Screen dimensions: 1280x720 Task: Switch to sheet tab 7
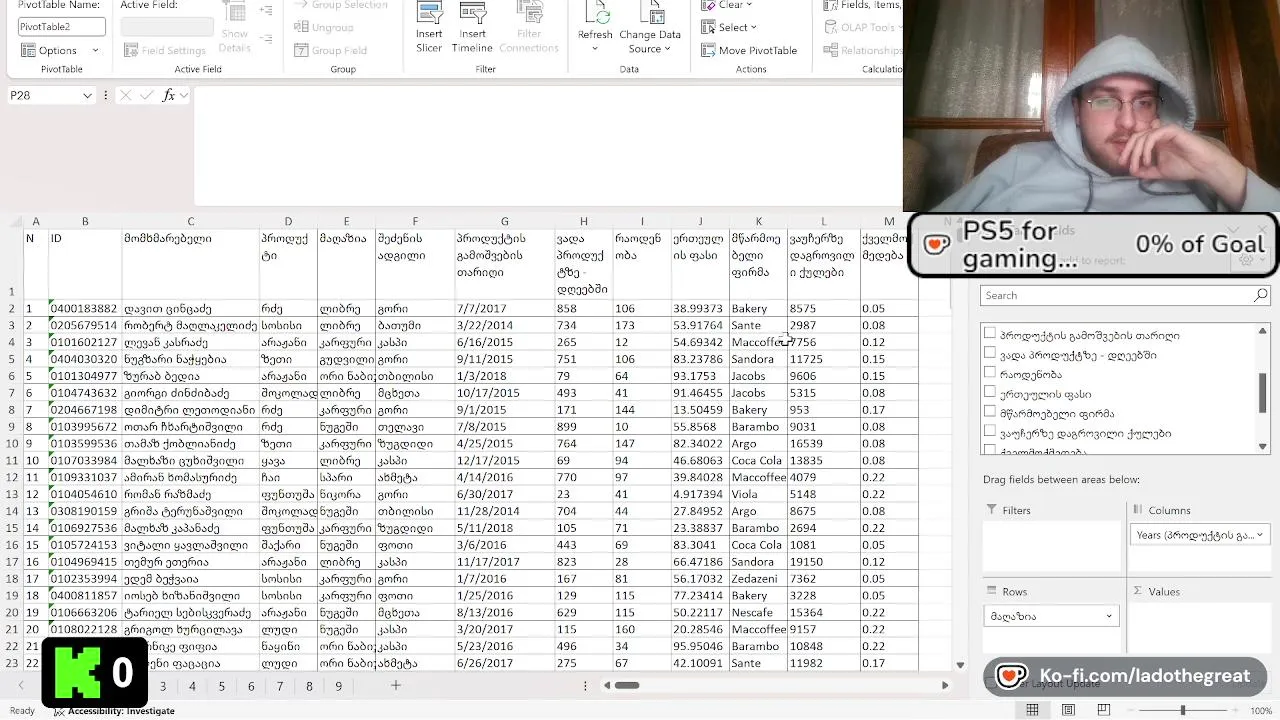(280, 686)
